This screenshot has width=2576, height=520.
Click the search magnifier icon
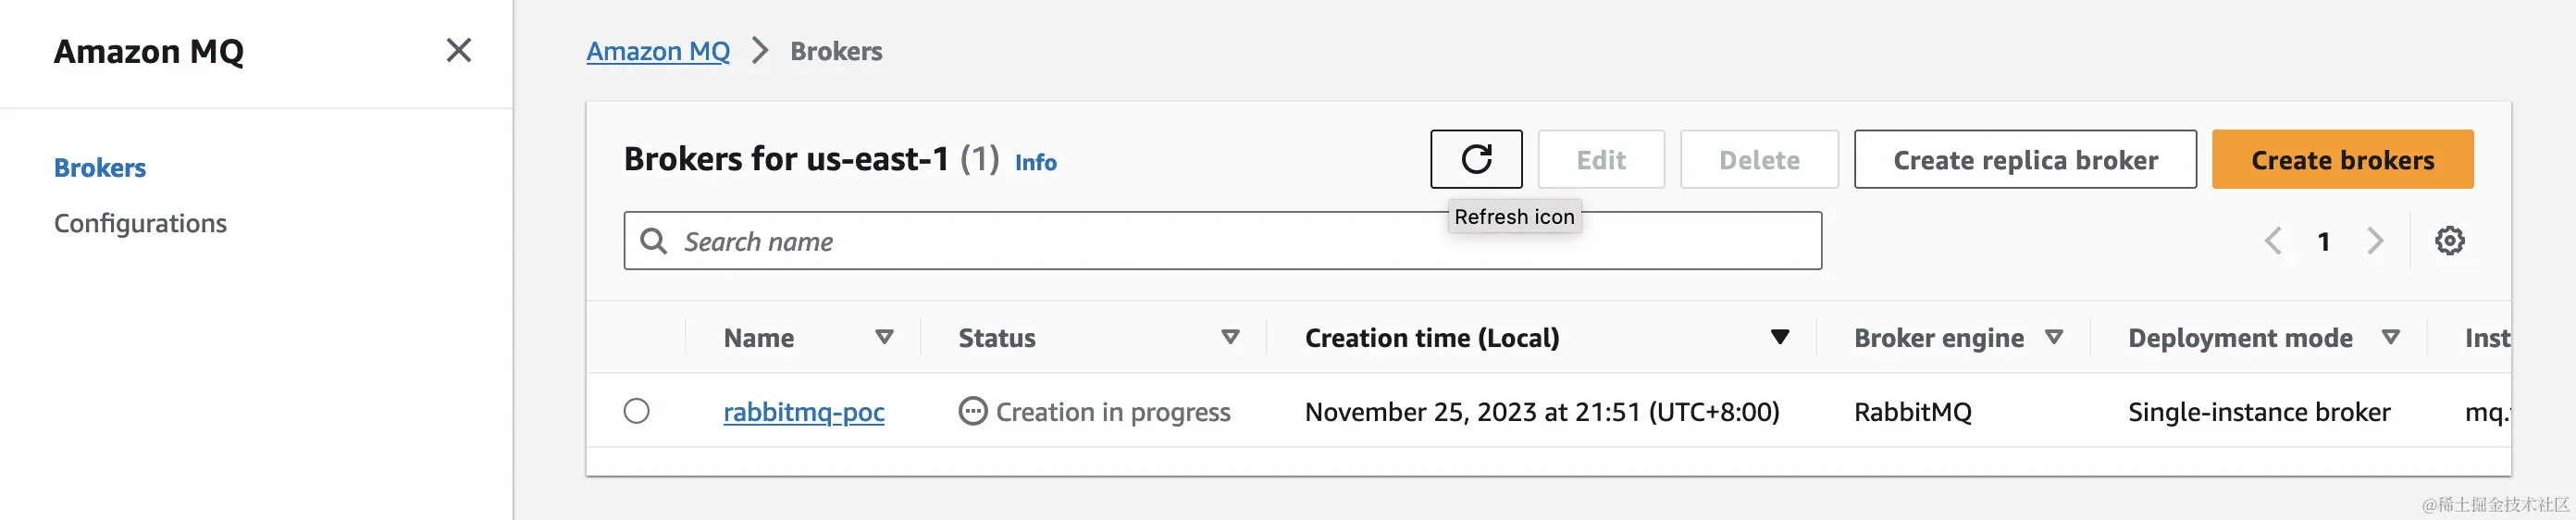pyautogui.click(x=653, y=241)
